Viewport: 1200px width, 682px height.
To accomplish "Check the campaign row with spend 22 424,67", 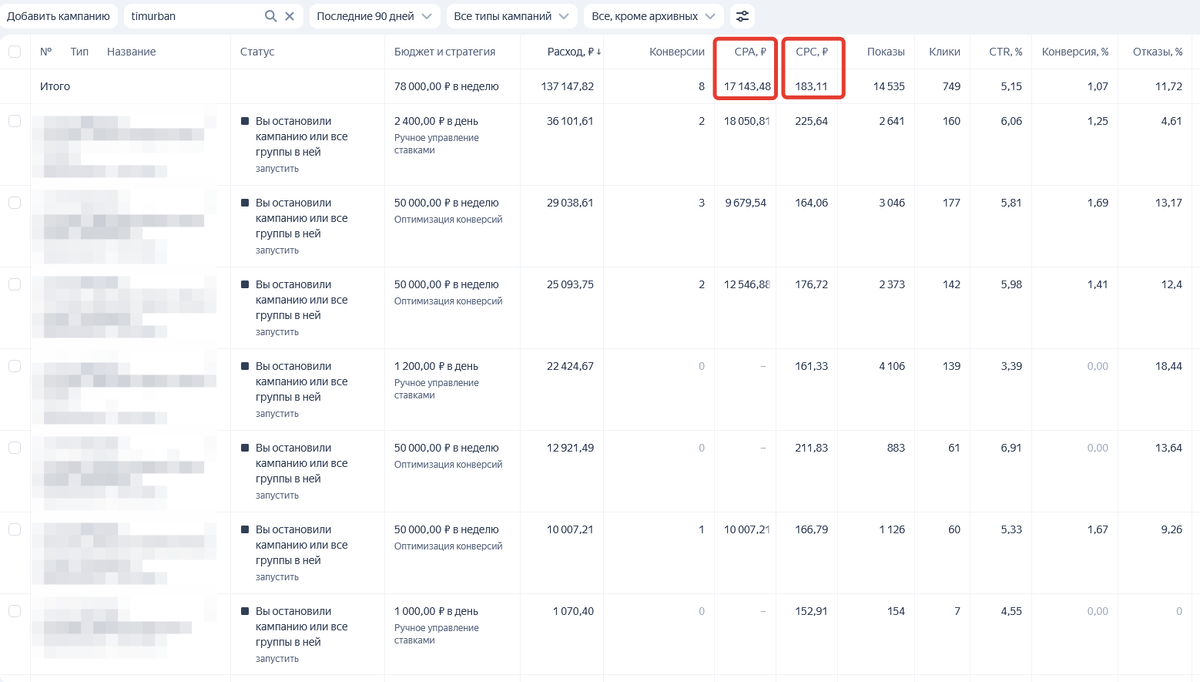I will click(15, 366).
